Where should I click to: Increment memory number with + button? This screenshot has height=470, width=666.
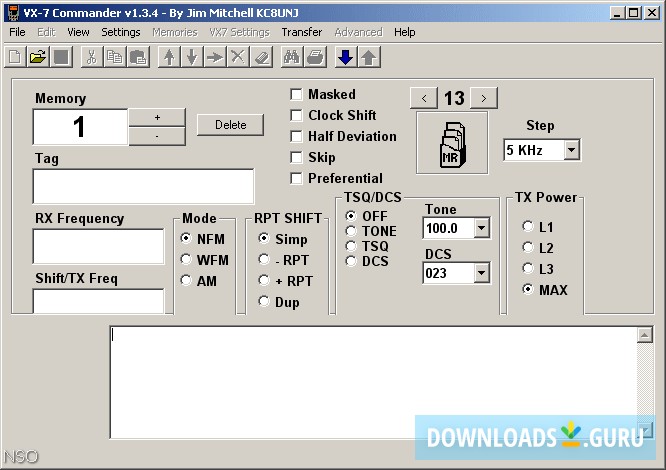pos(157,118)
